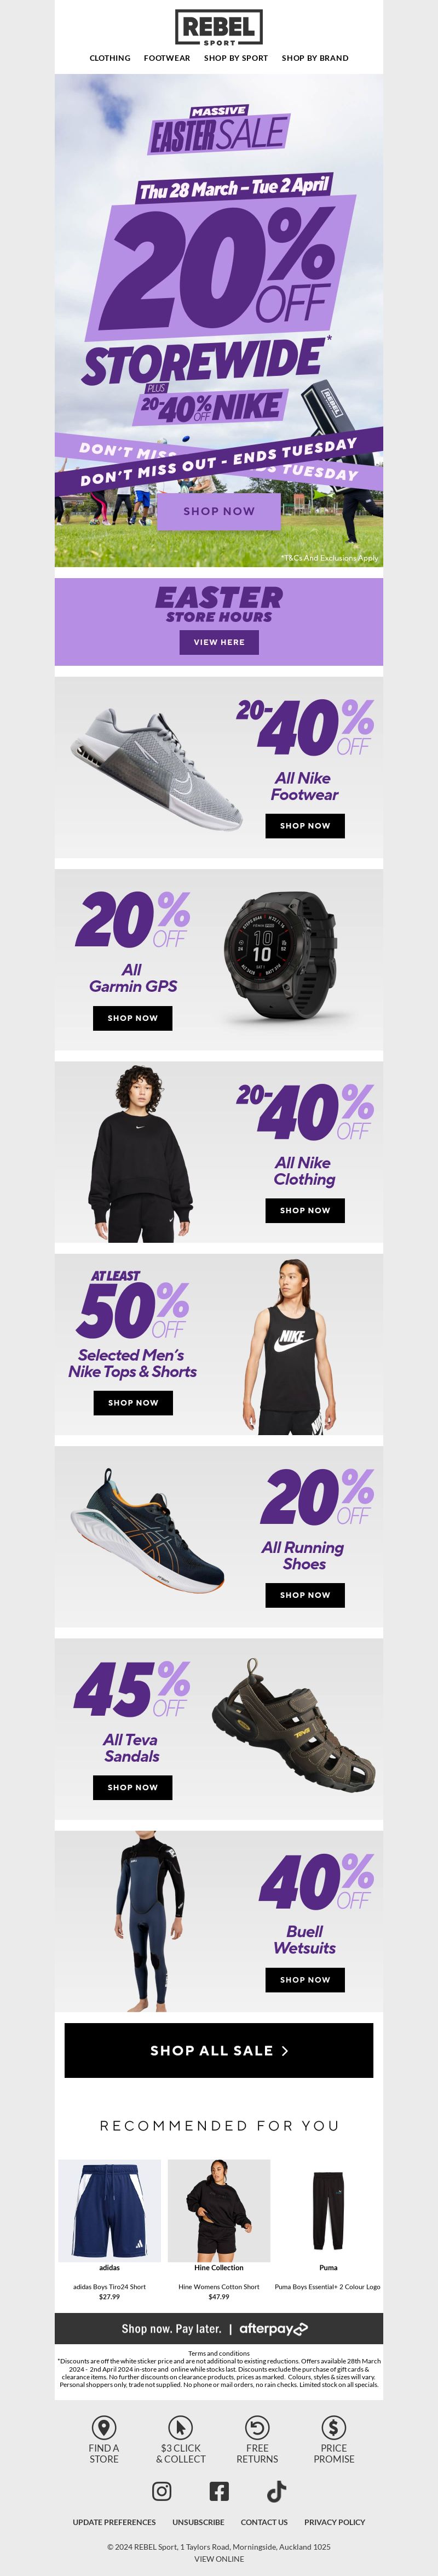Shop now for All Garmin GPS

[133, 1018]
